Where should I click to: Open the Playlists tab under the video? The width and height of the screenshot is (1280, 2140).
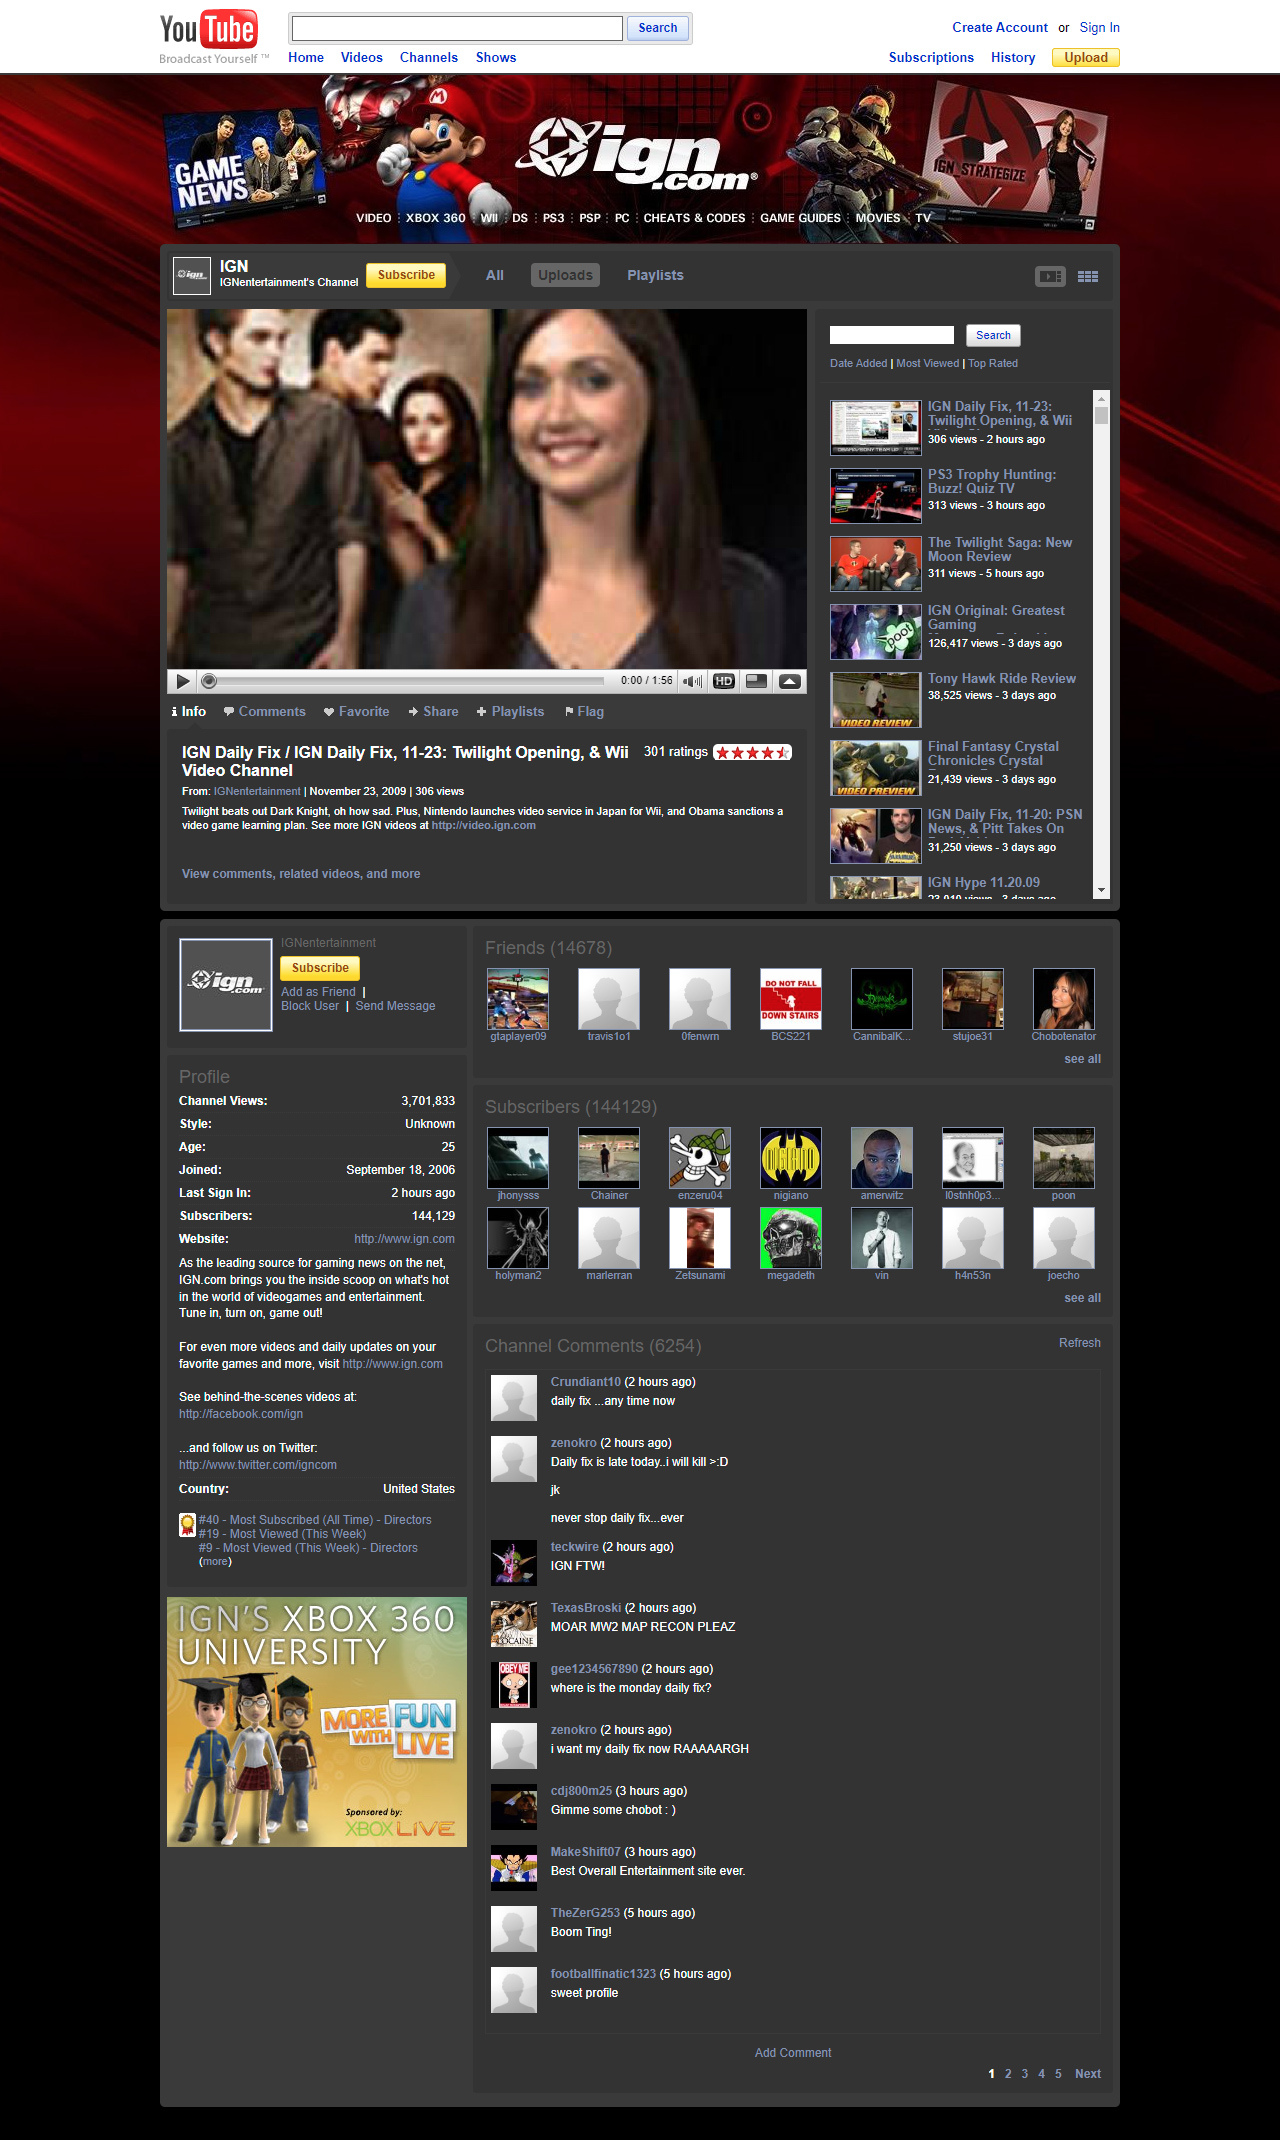click(x=510, y=711)
